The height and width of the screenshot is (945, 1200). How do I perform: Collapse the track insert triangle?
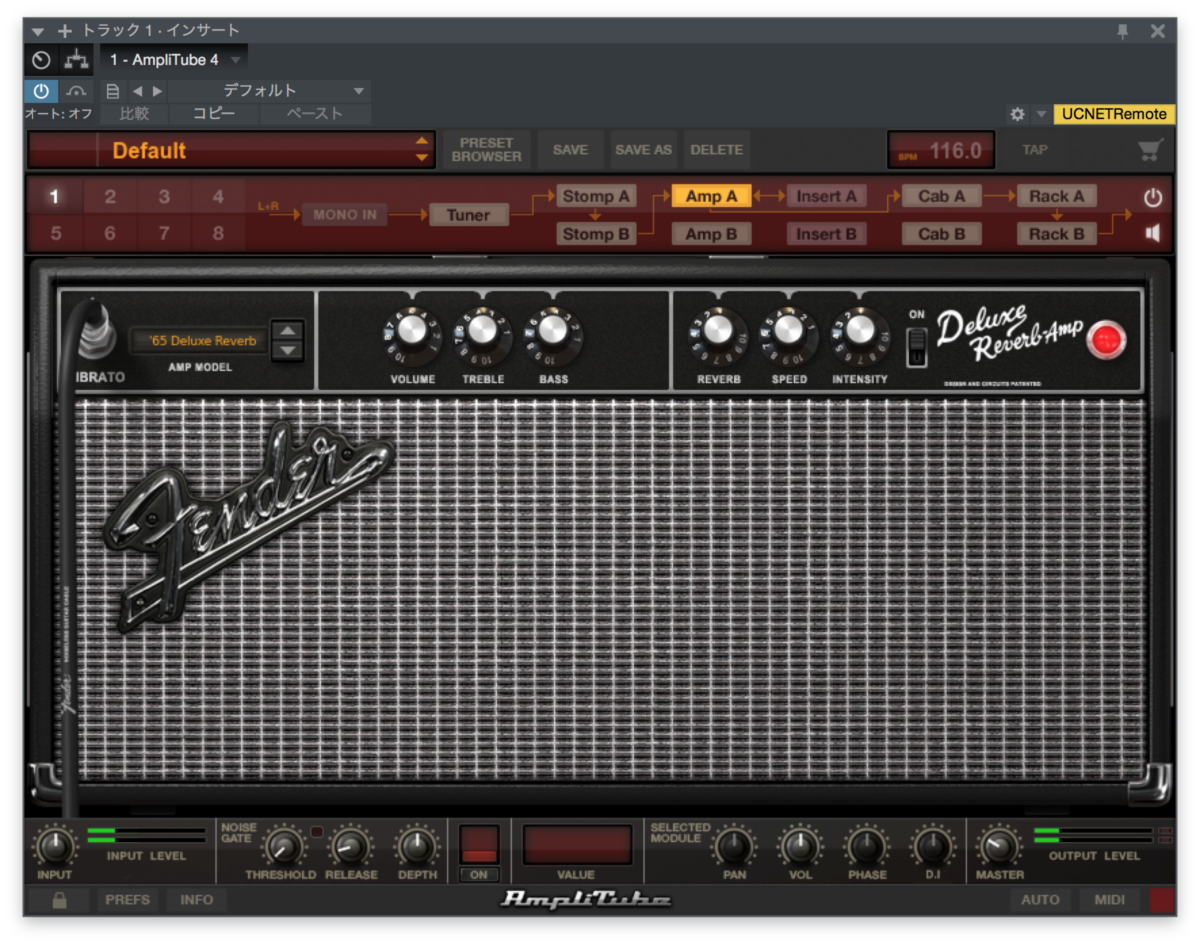(x=38, y=31)
